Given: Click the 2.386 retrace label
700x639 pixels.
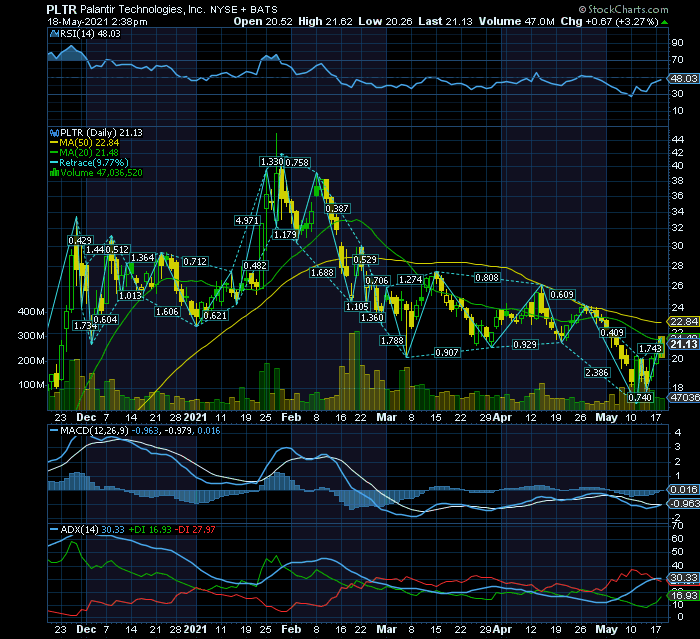Looking at the screenshot, I should click(x=597, y=372).
